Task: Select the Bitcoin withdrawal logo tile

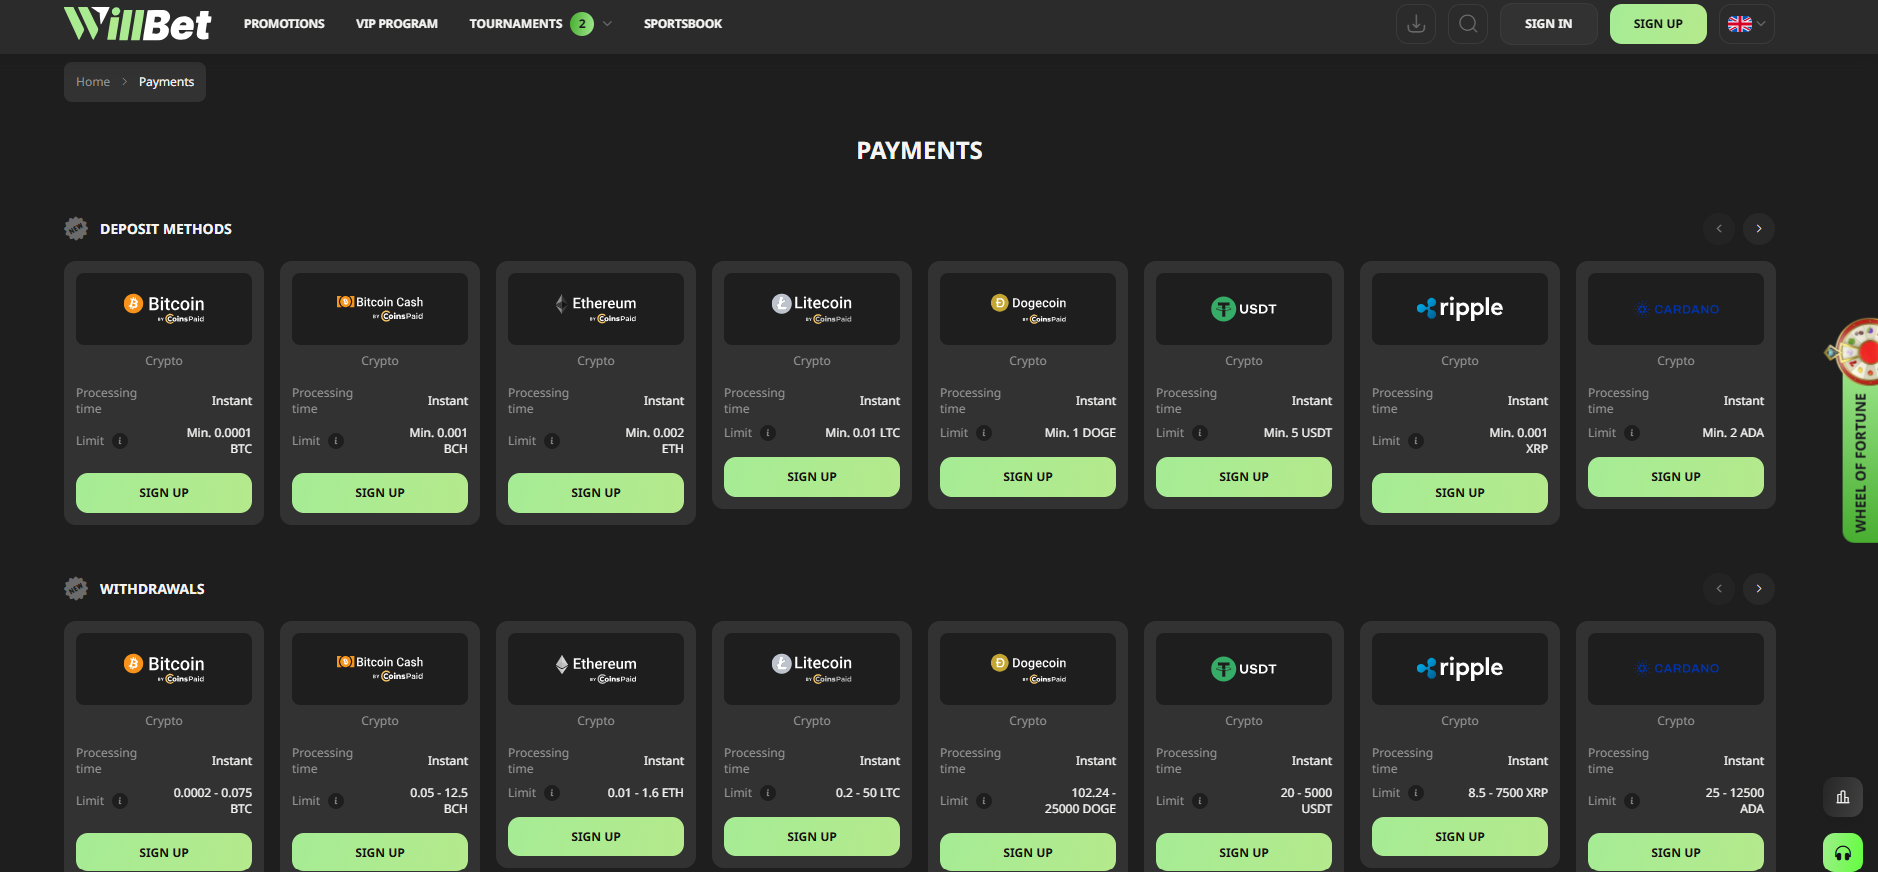Action: tap(164, 669)
